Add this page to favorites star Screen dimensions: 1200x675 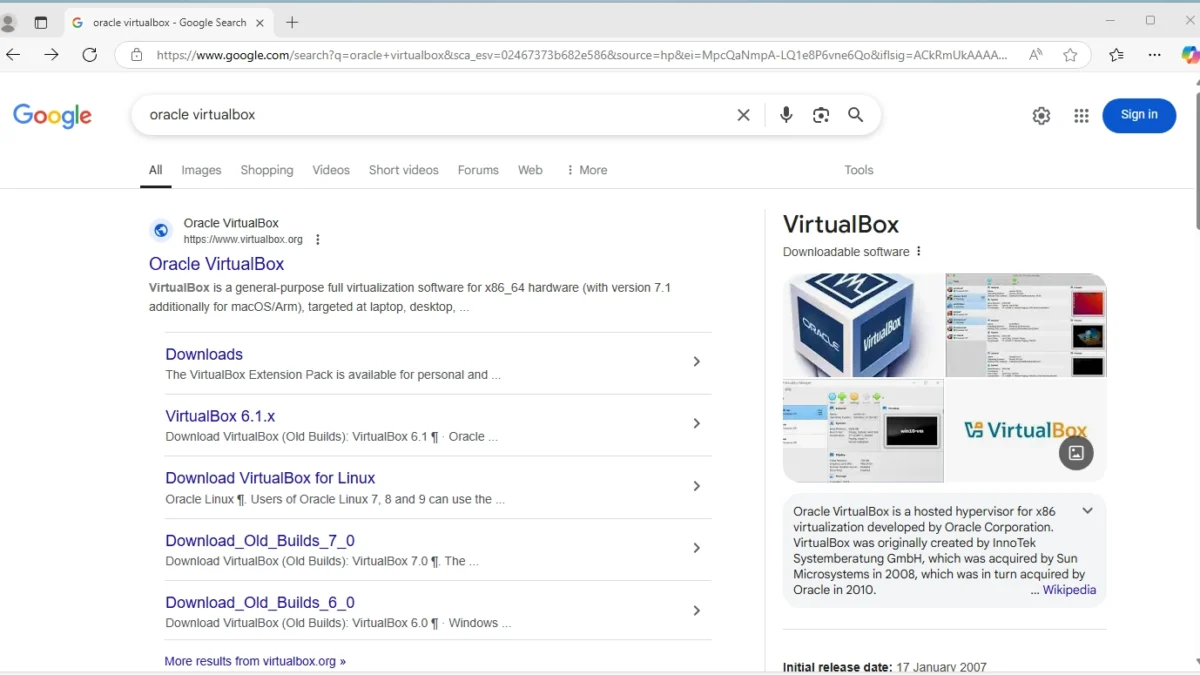1070,55
